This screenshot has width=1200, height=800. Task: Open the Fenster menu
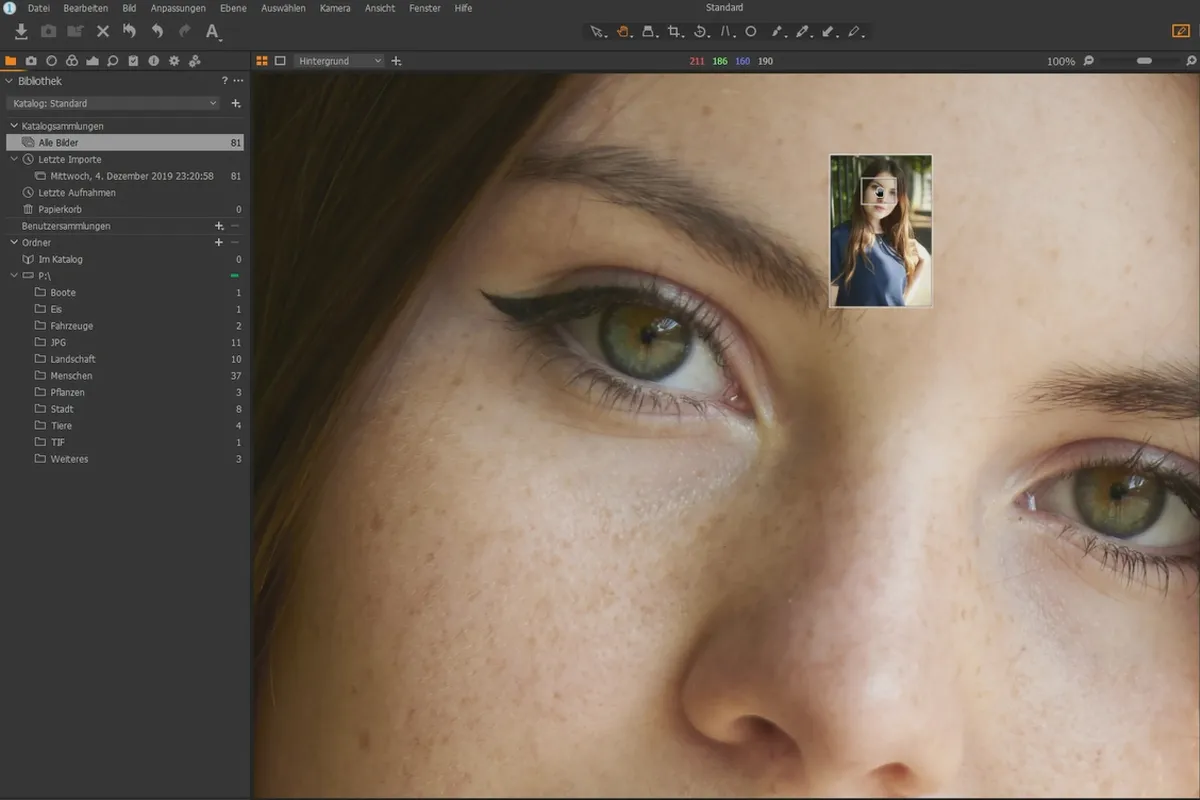(425, 8)
